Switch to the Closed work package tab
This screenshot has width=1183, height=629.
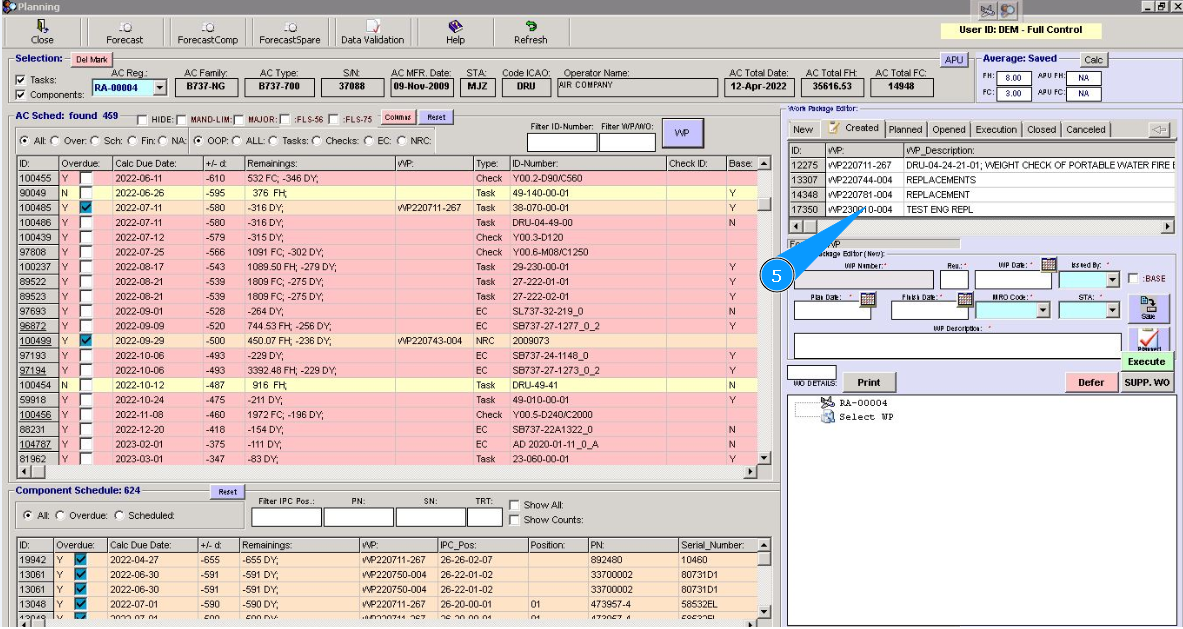1040,129
